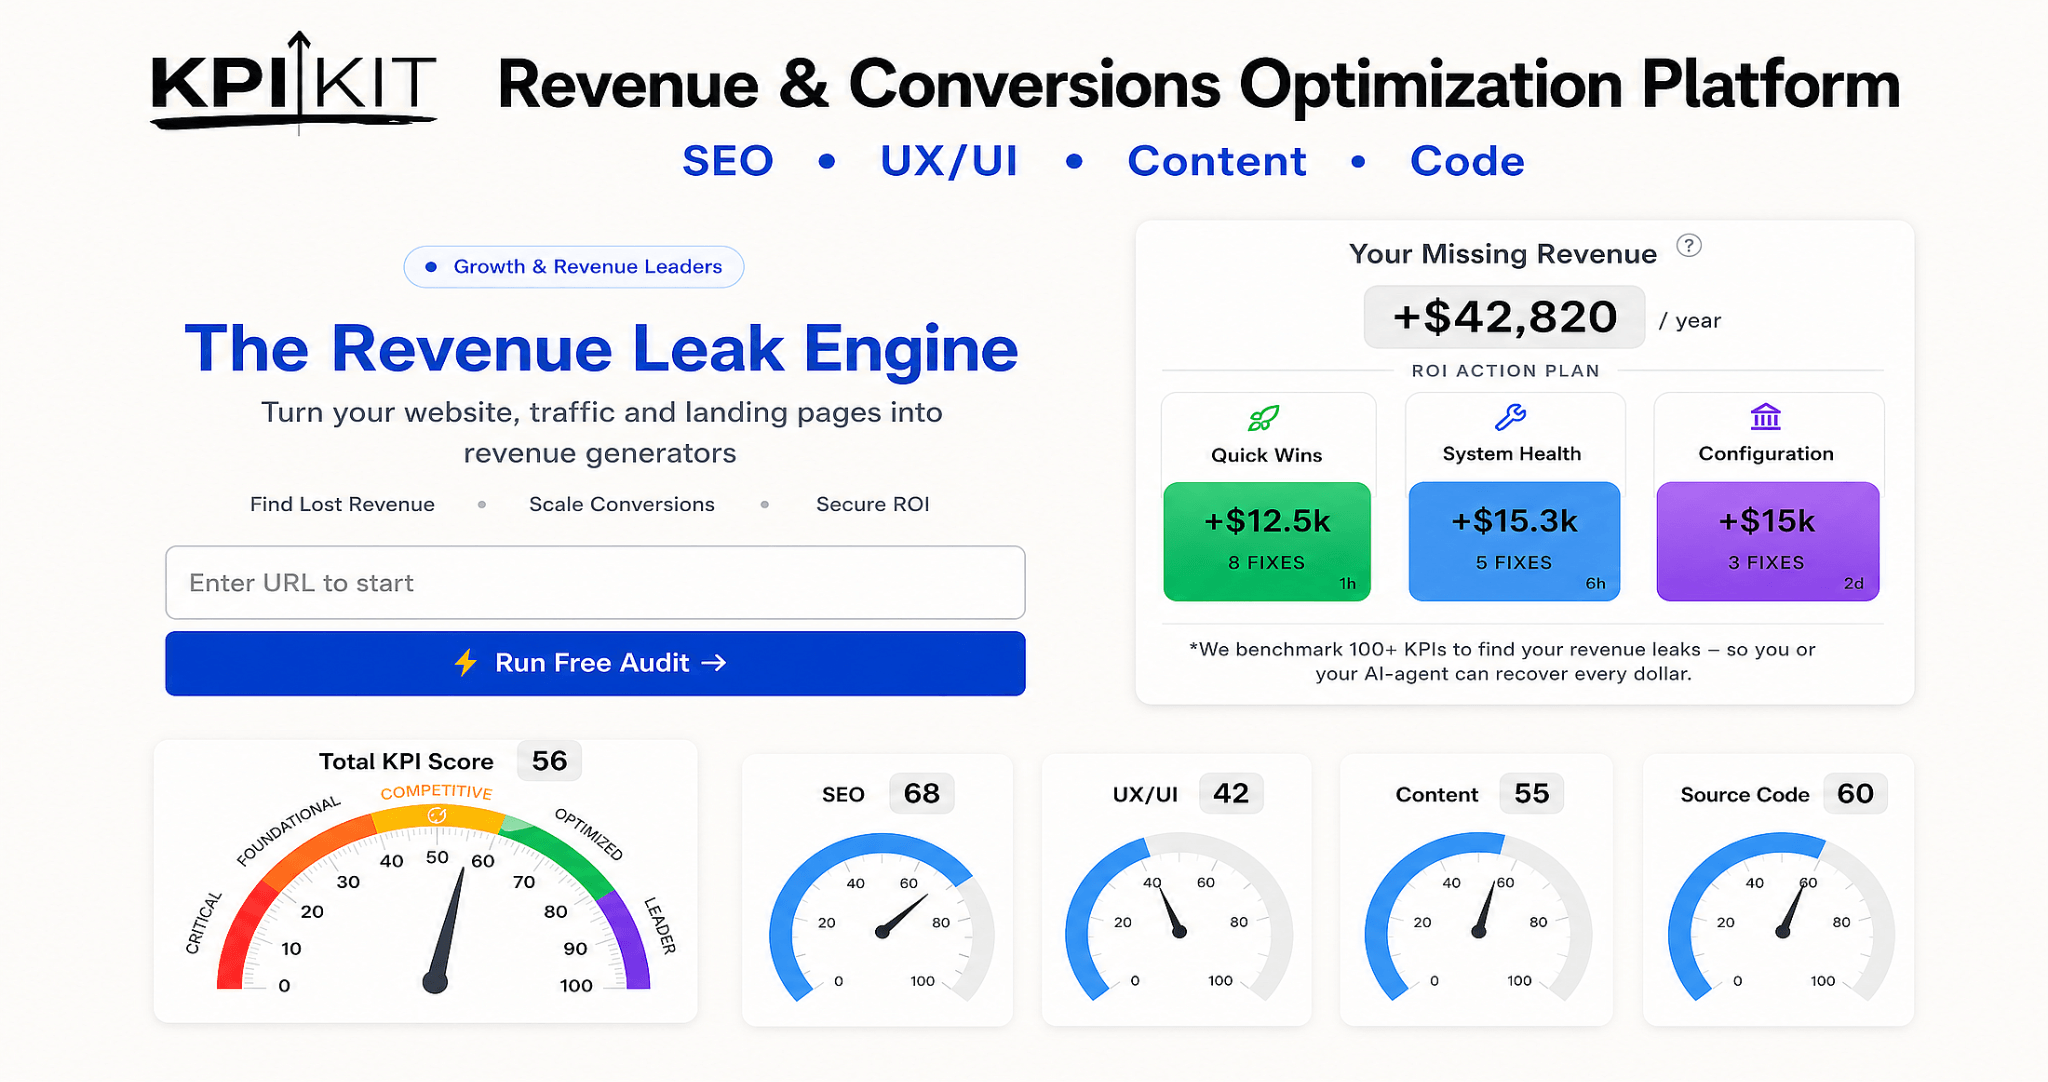
Task: Click the KPI KIT logo
Action: [x=293, y=82]
